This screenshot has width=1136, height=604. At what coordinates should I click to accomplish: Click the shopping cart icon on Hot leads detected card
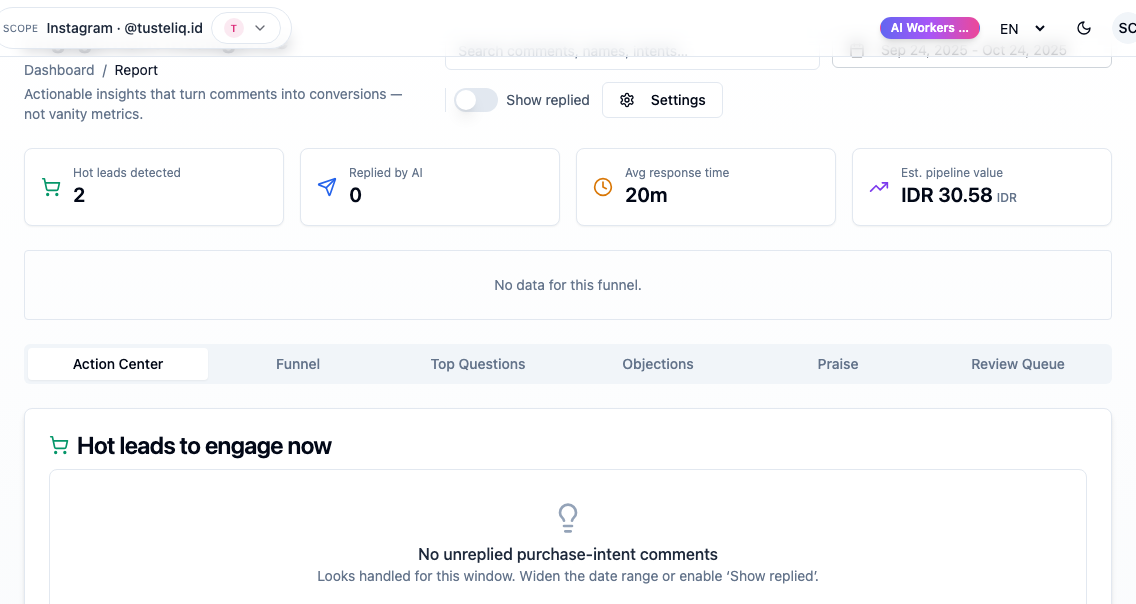[51, 186]
